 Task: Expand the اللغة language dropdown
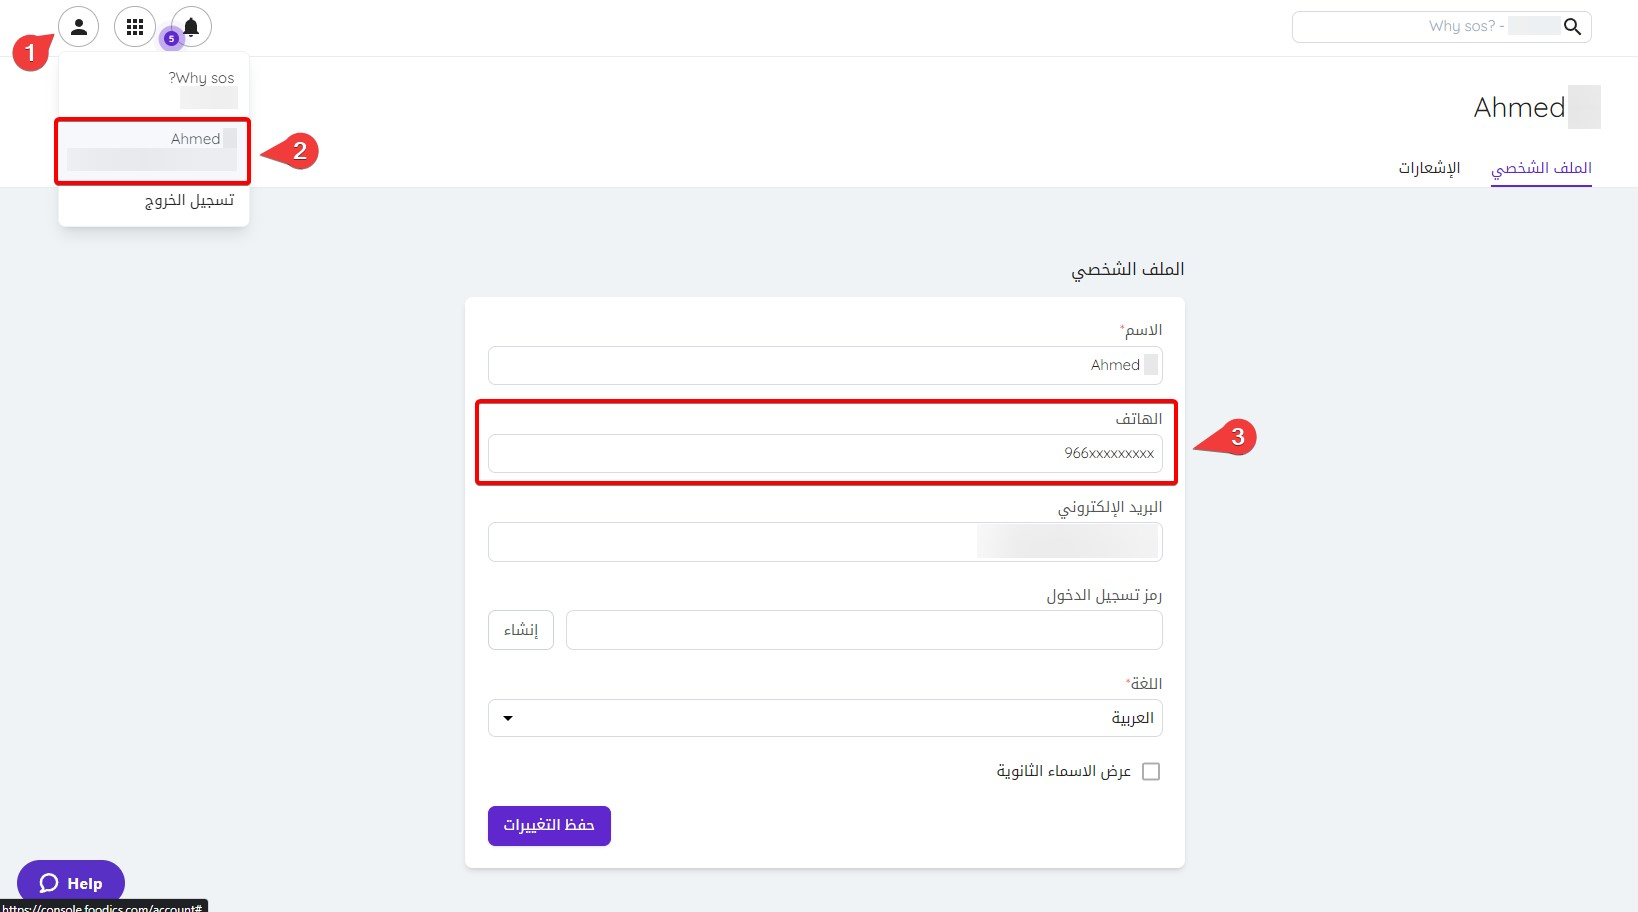click(825, 718)
